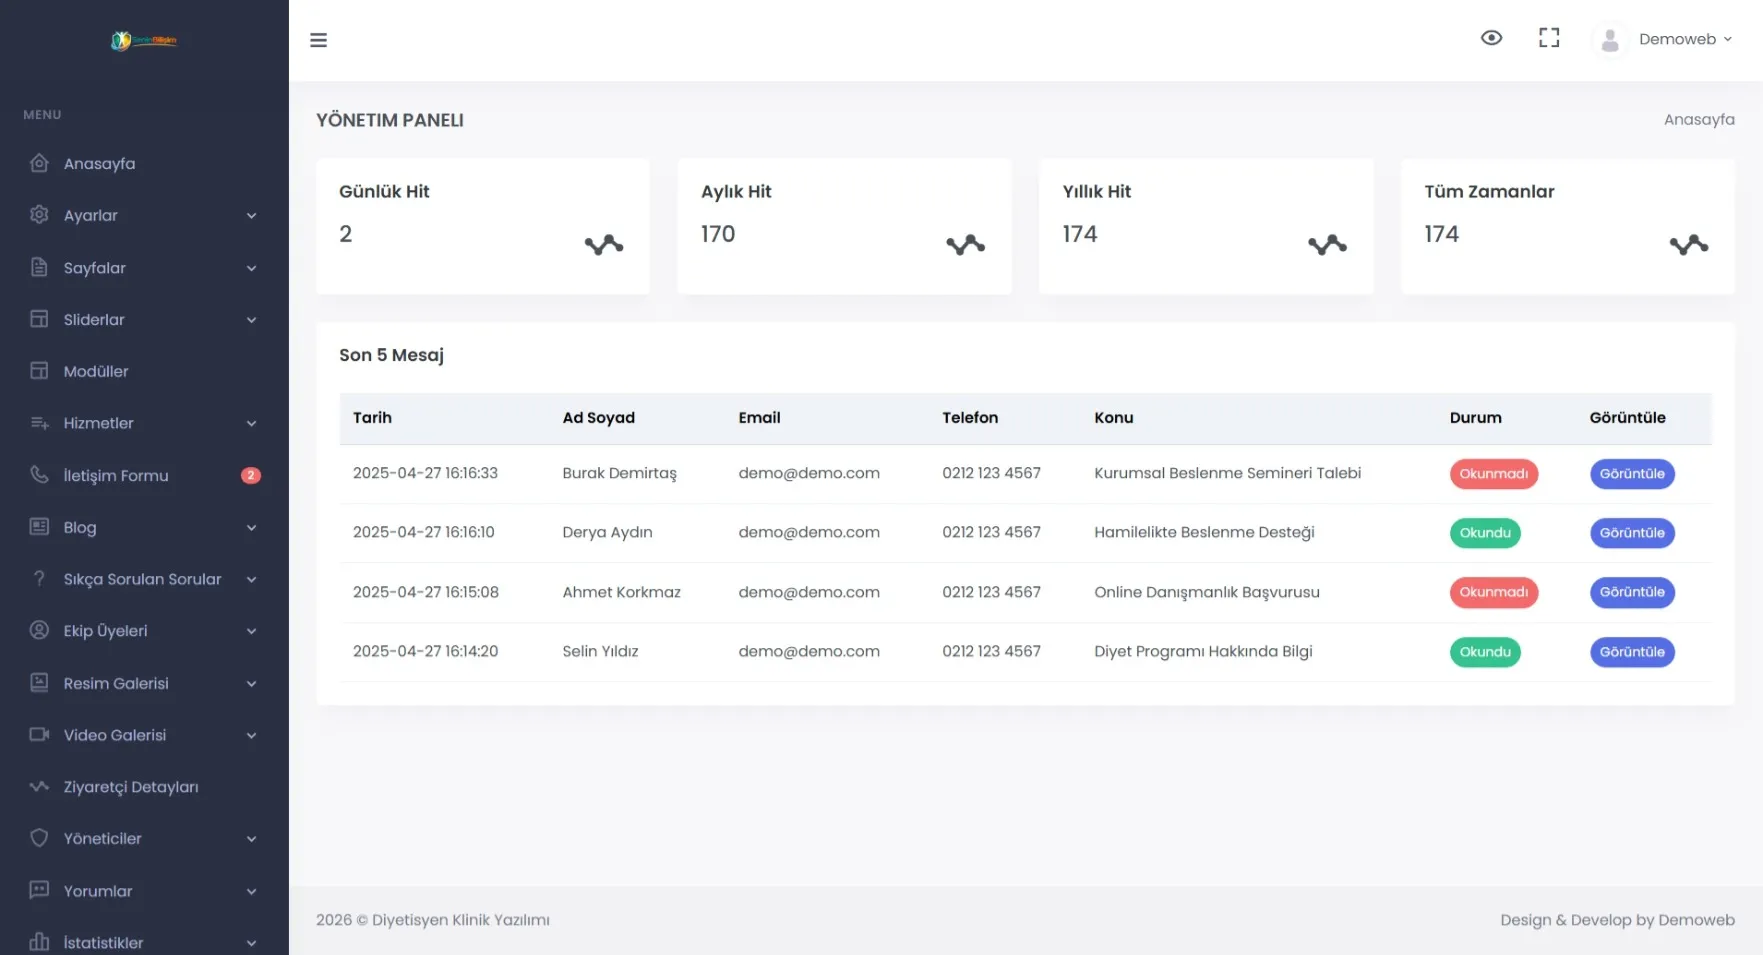Toggle fullscreen mode icon
This screenshot has width=1763, height=955.
pyautogui.click(x=1548, y=38)
